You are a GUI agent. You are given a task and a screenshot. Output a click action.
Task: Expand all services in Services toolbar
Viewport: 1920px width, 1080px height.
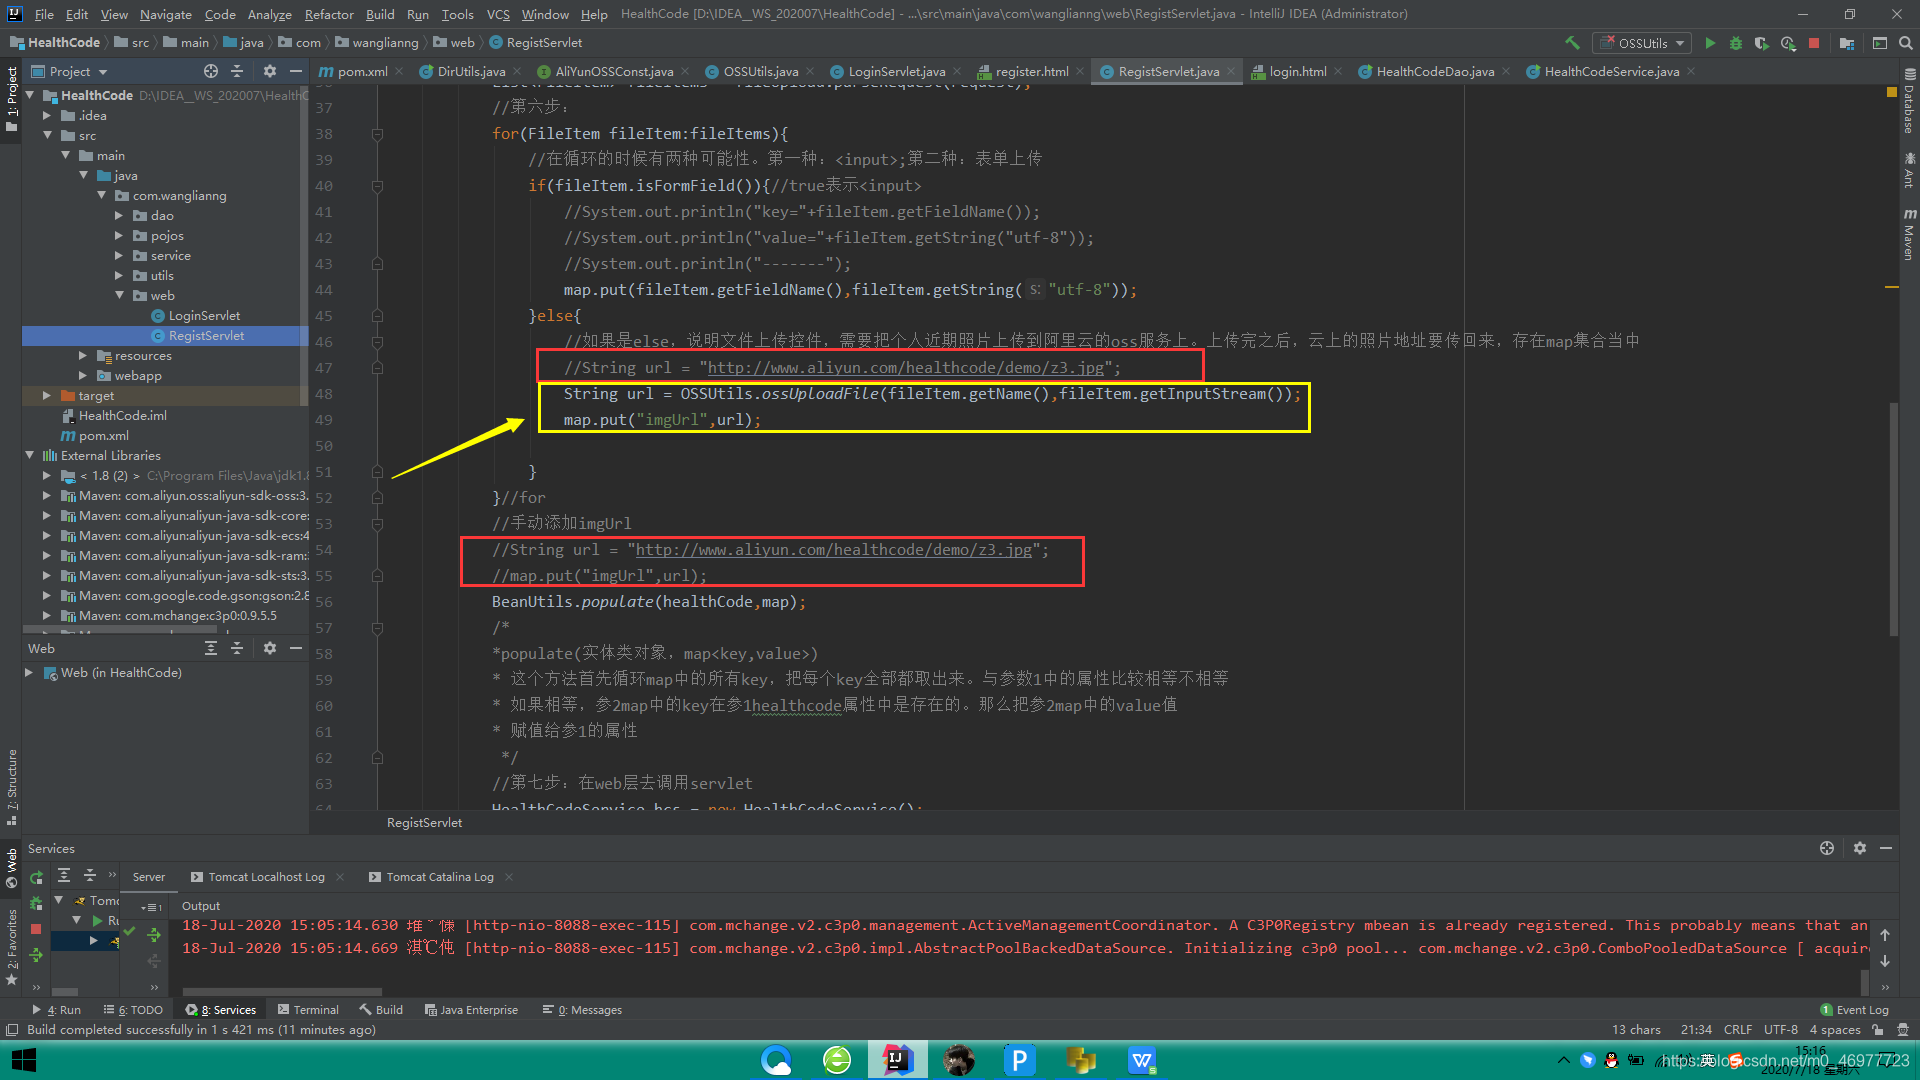64,876
